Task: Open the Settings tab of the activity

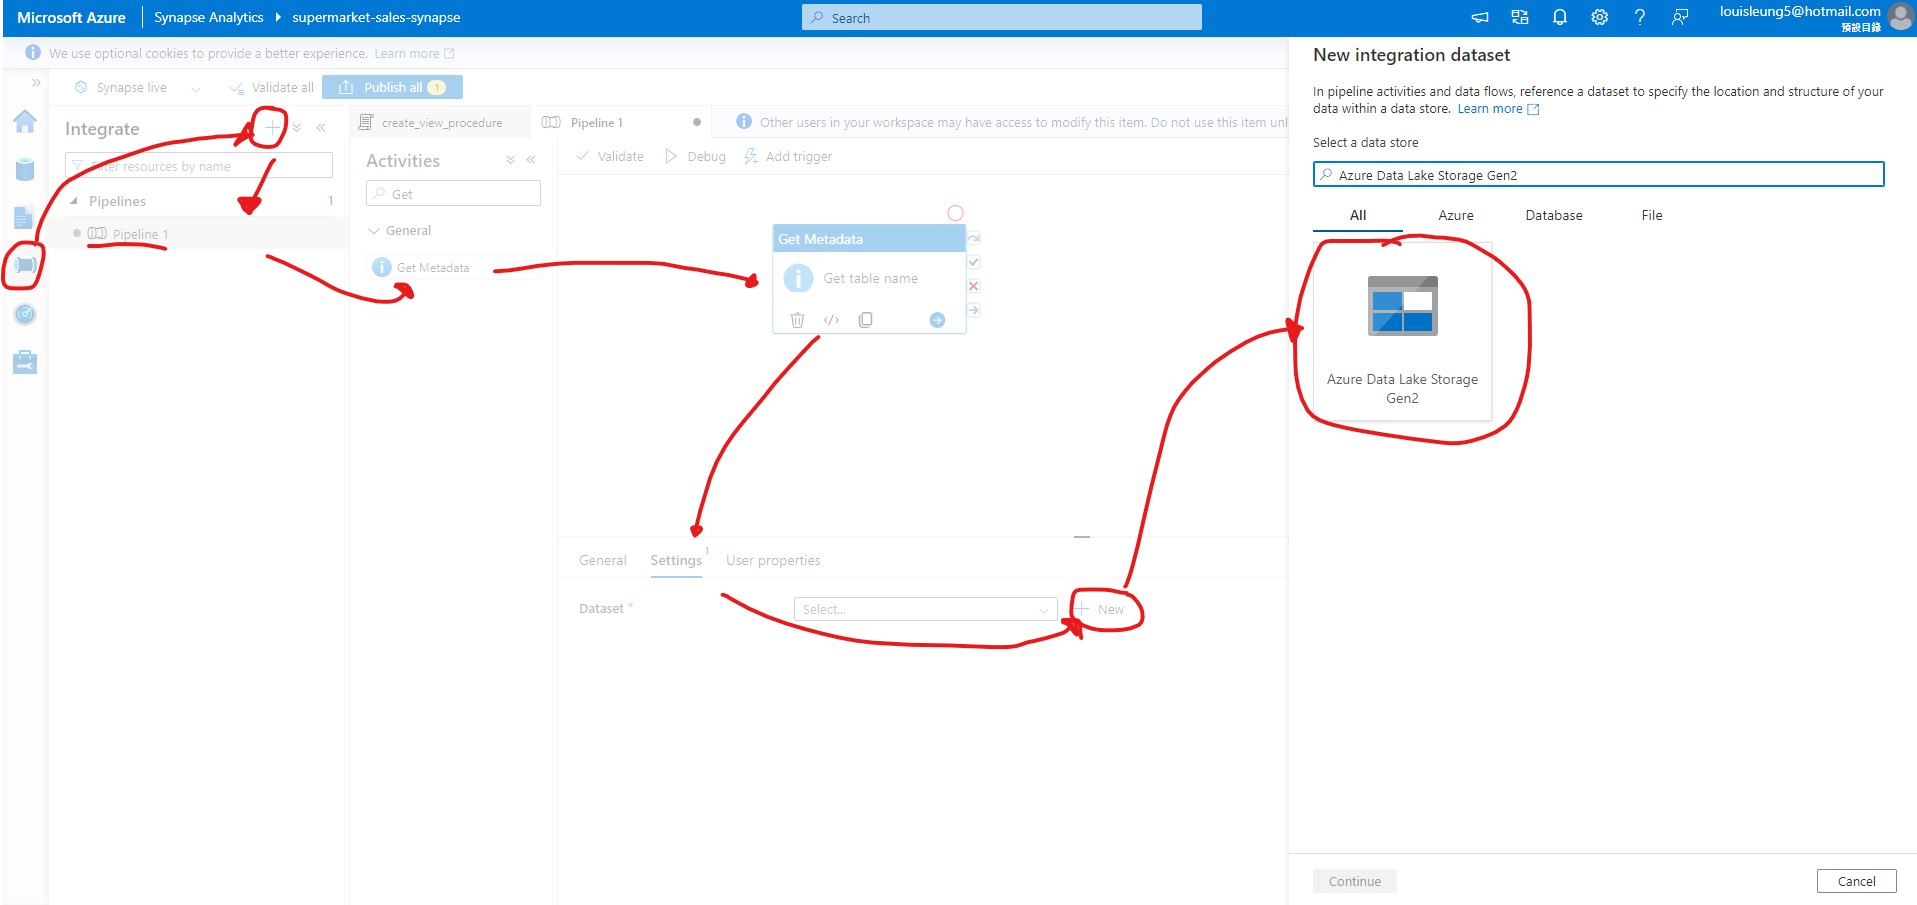Action: click(675, 560)
